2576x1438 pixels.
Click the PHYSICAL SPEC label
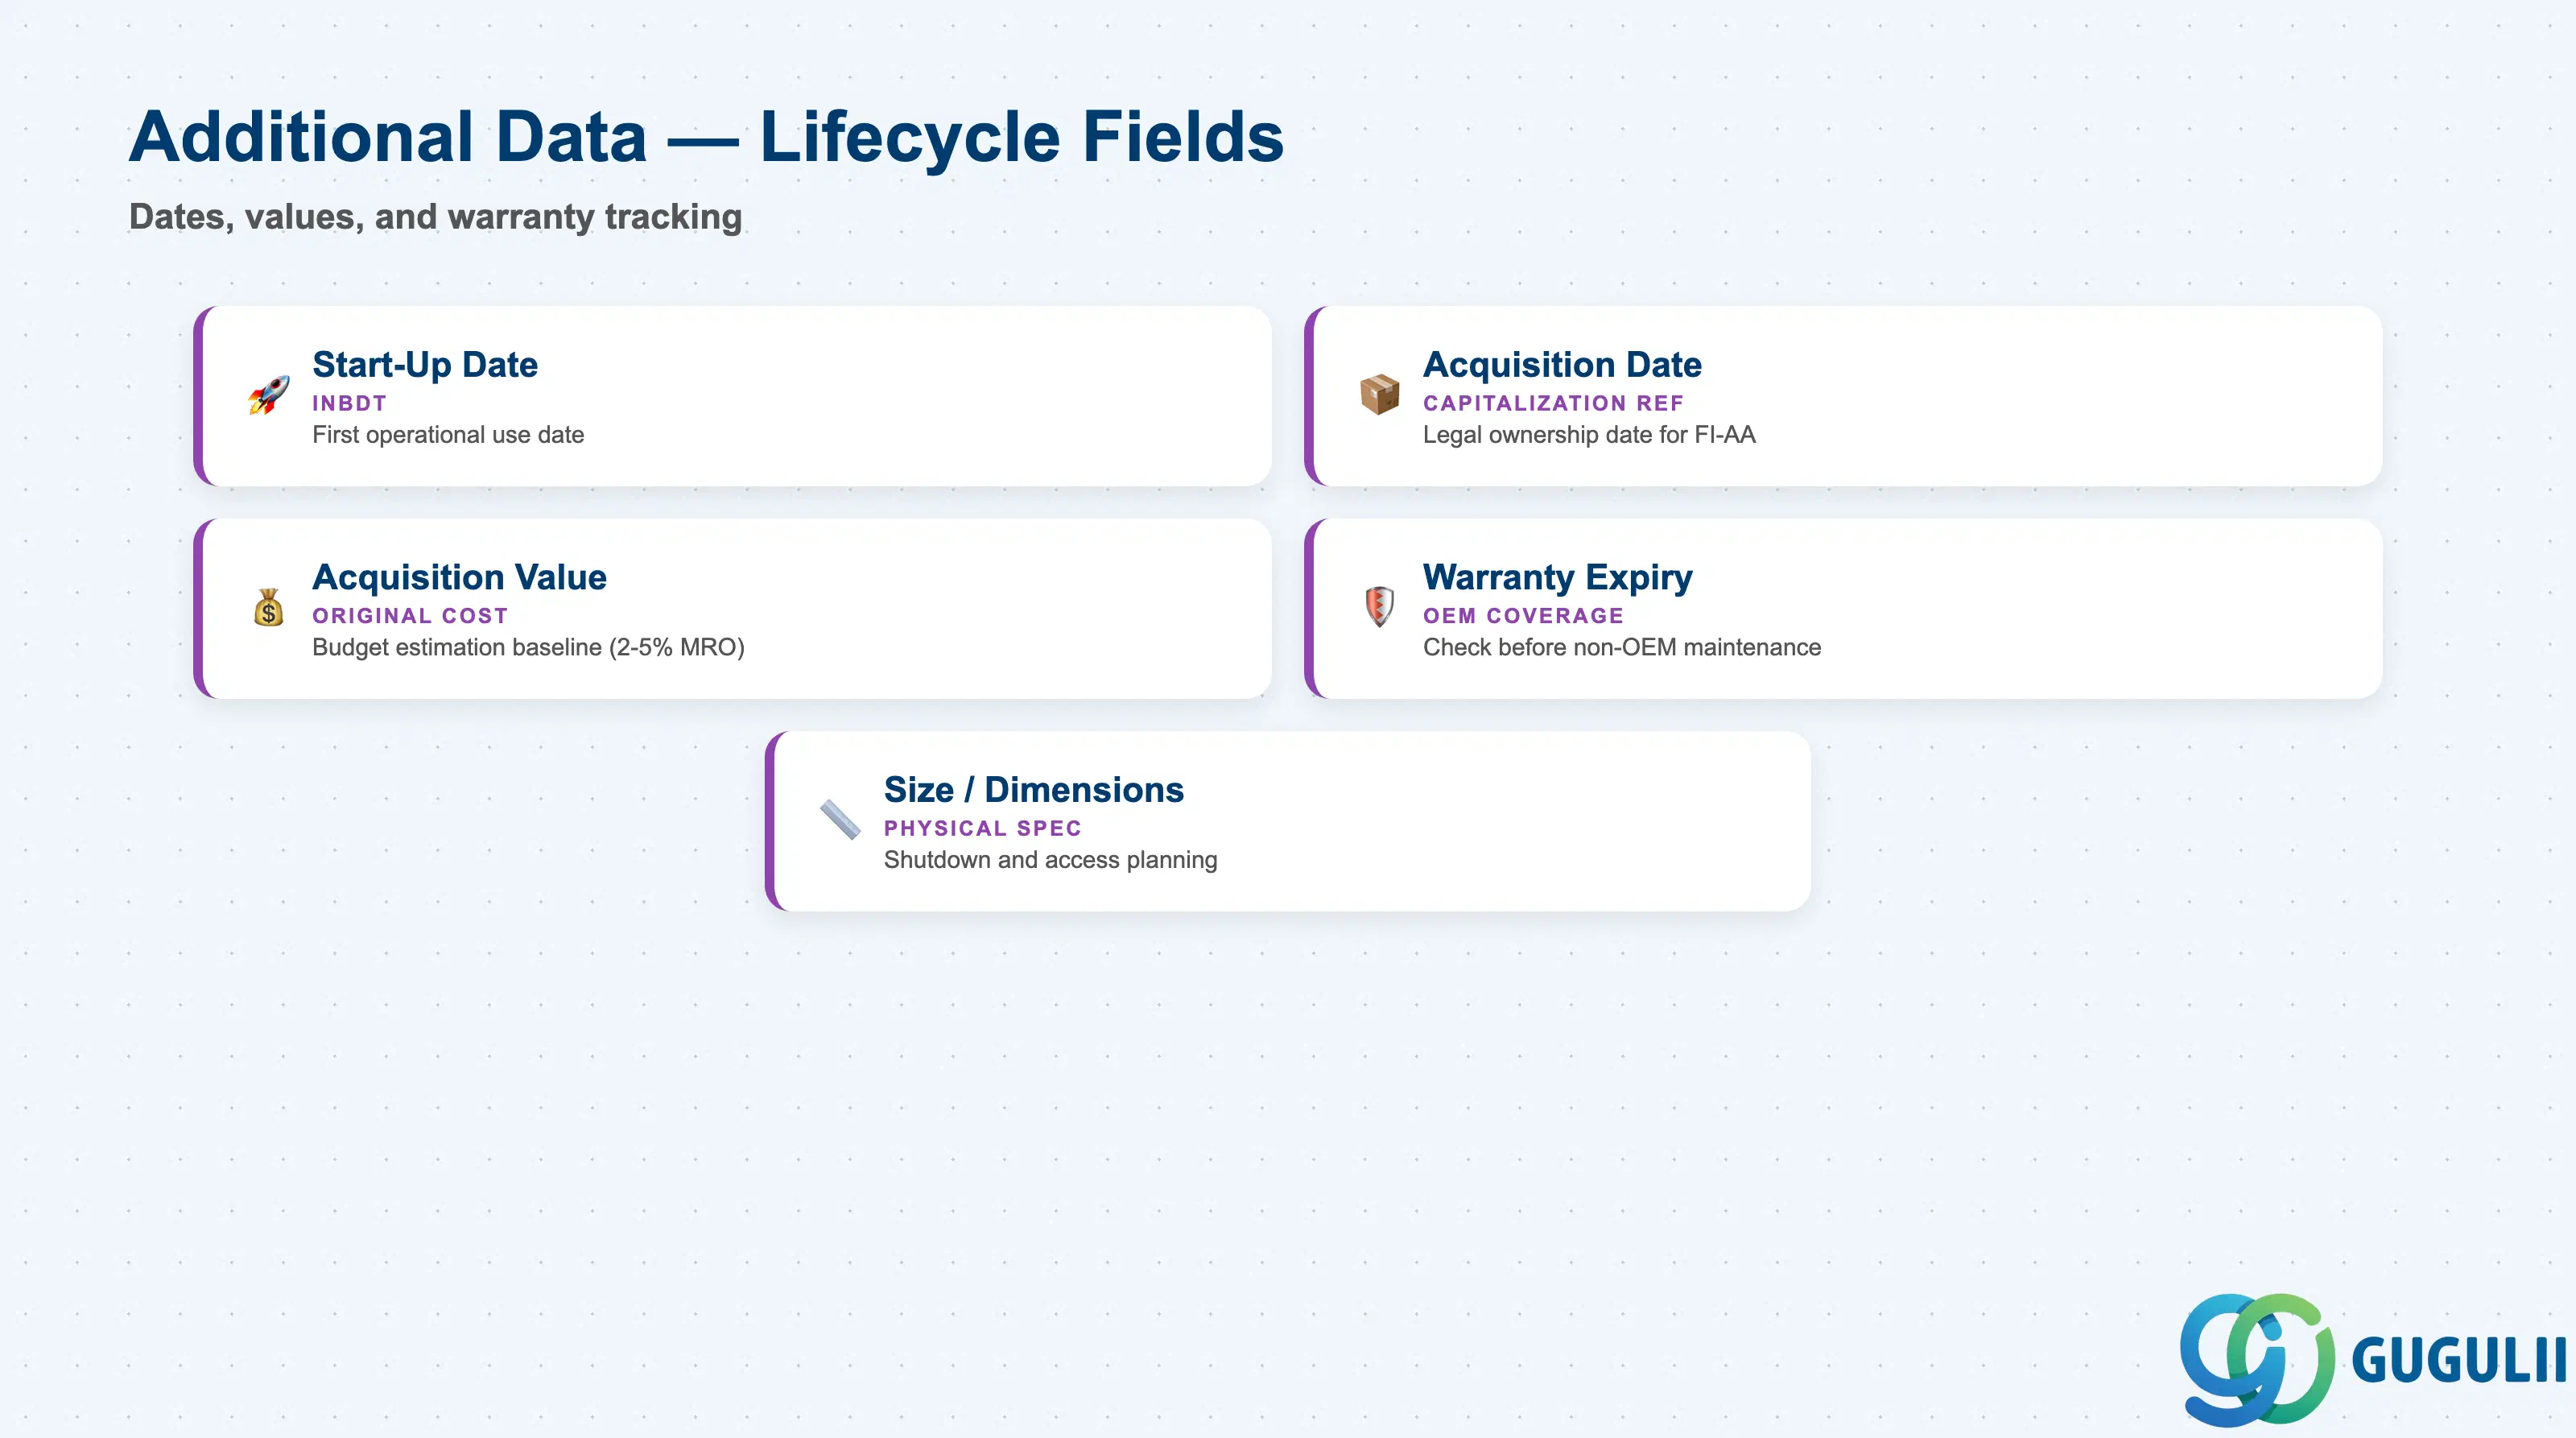click(982, 828)
